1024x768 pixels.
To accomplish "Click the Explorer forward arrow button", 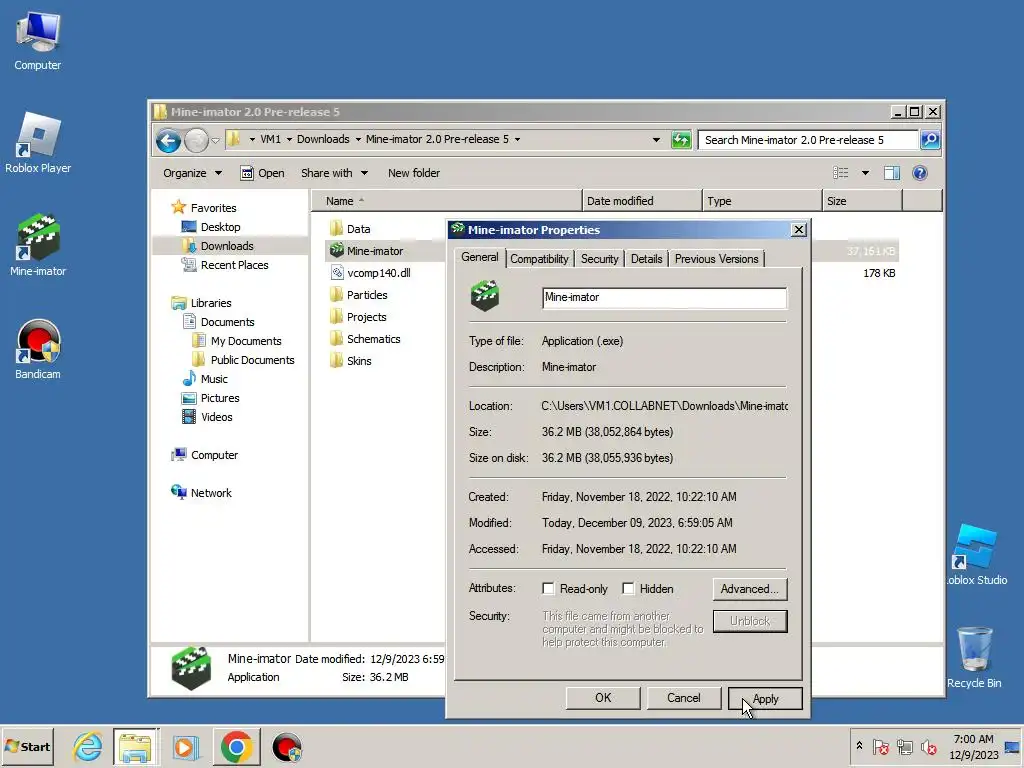I will coord(196,140).
